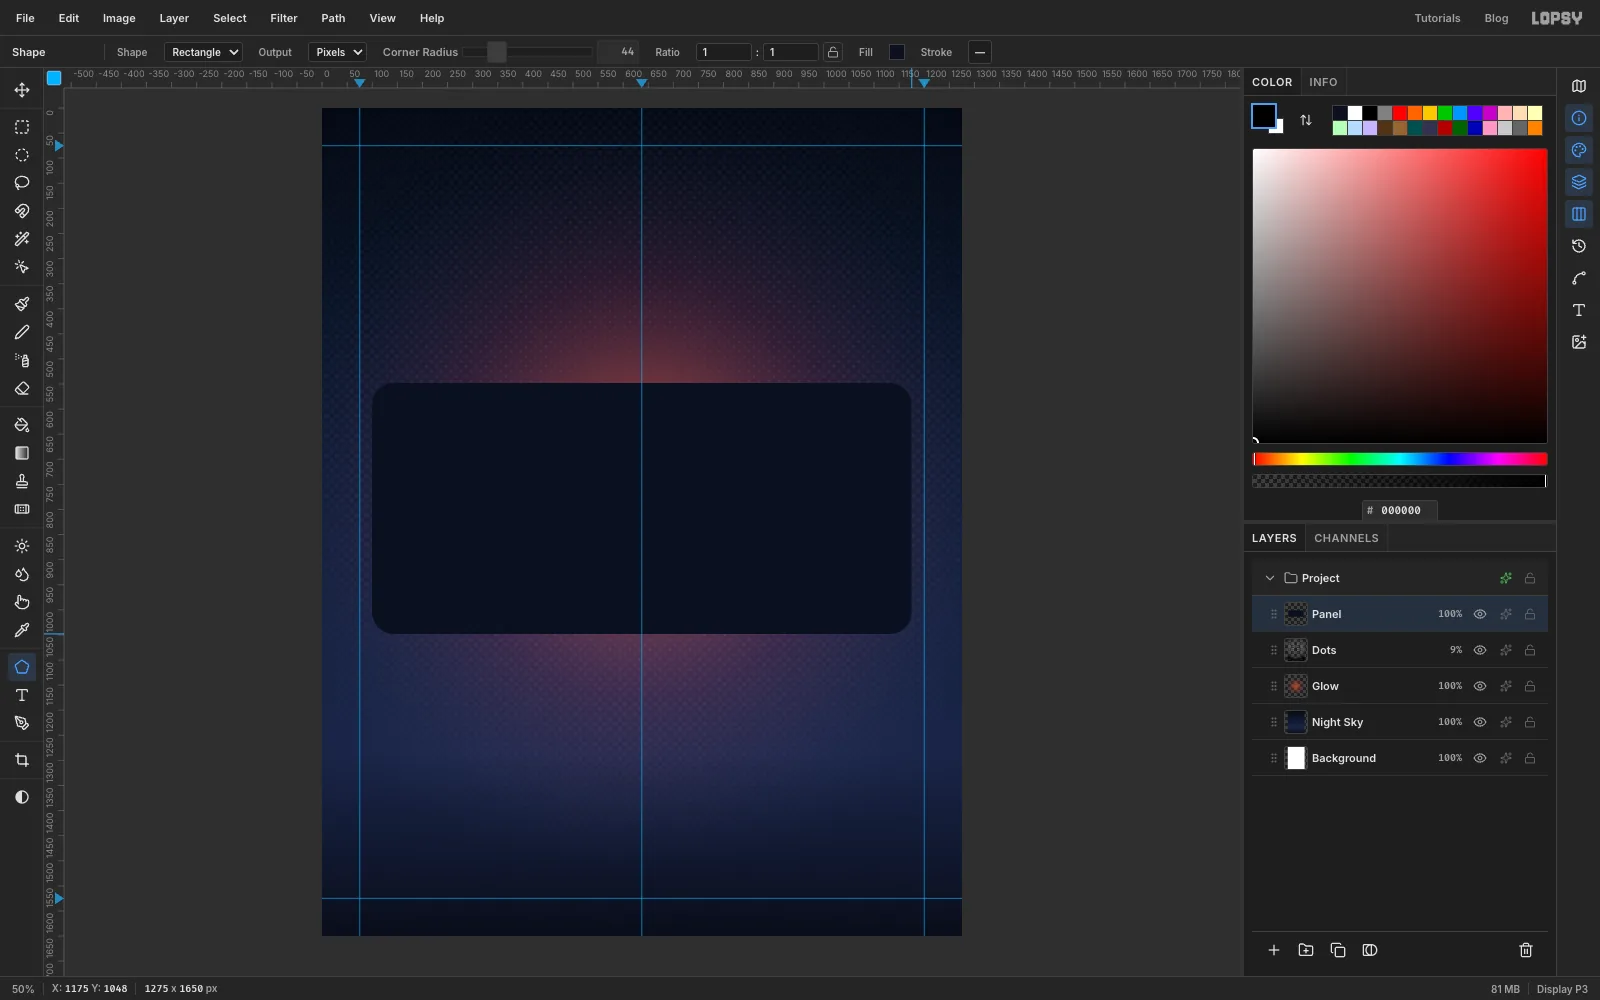Select the Magic Wand tool
Image resolution: width=1600 pixels, height=1000 pixels.
(x=22, y=239)
